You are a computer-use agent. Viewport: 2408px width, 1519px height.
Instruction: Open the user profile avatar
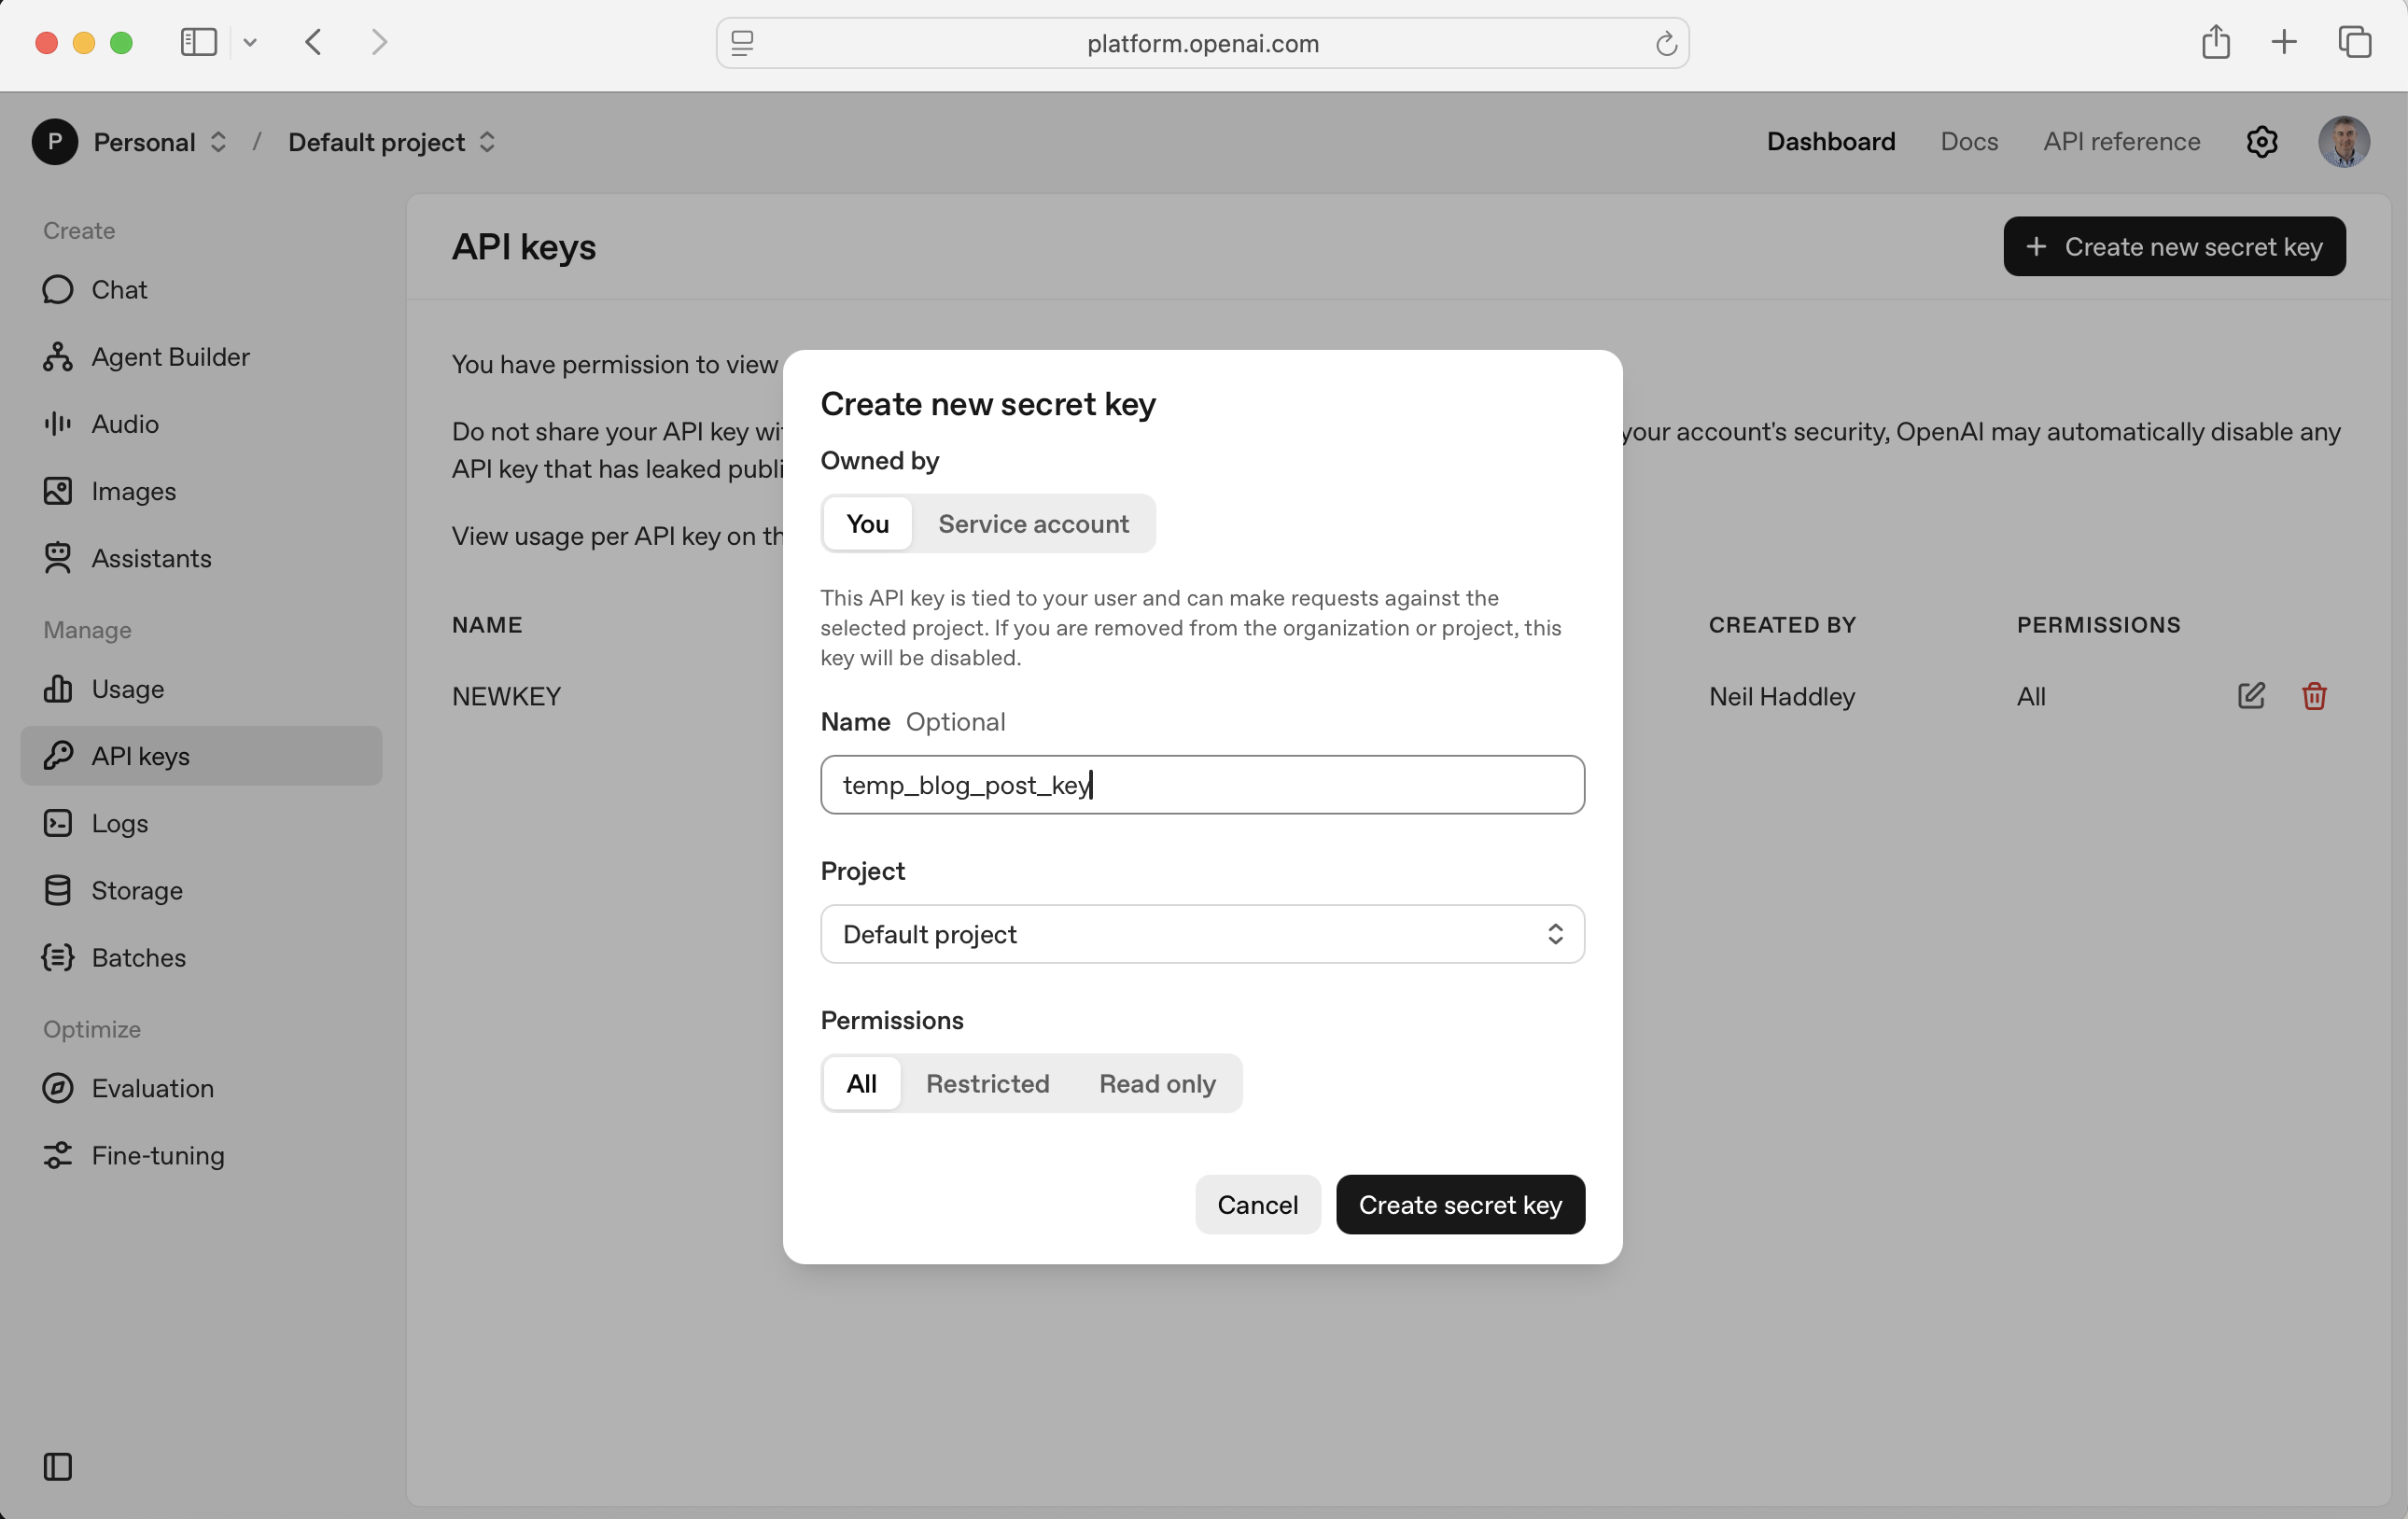(x=2343, y=142)
